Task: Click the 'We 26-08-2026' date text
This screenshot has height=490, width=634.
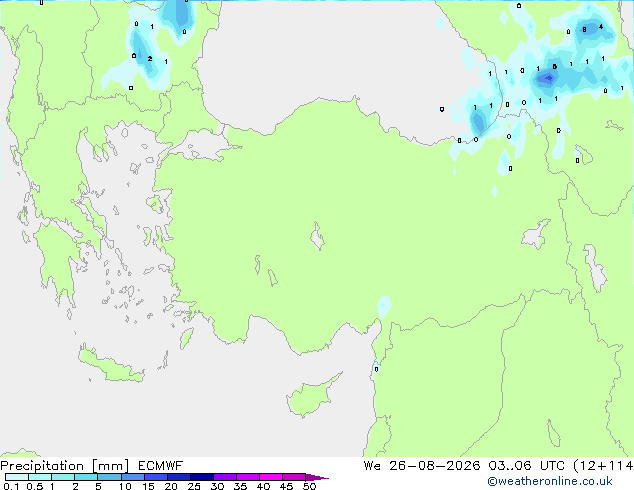Action: coord(422,466)
